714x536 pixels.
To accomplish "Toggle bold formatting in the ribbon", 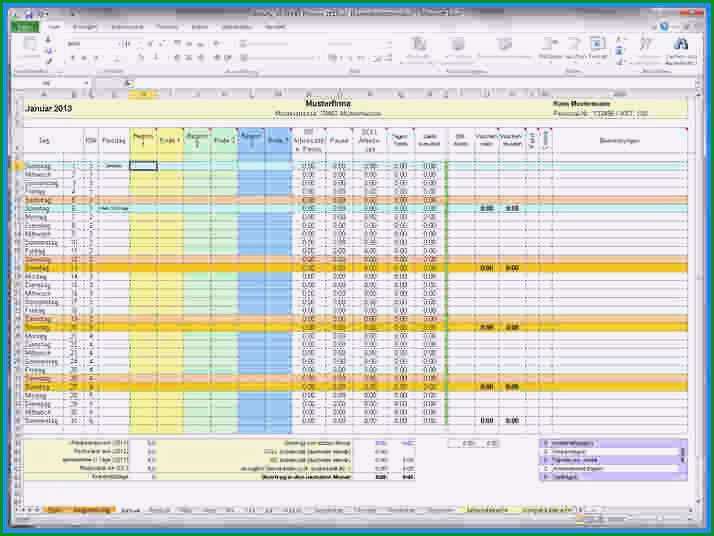I will click(72, 58).
